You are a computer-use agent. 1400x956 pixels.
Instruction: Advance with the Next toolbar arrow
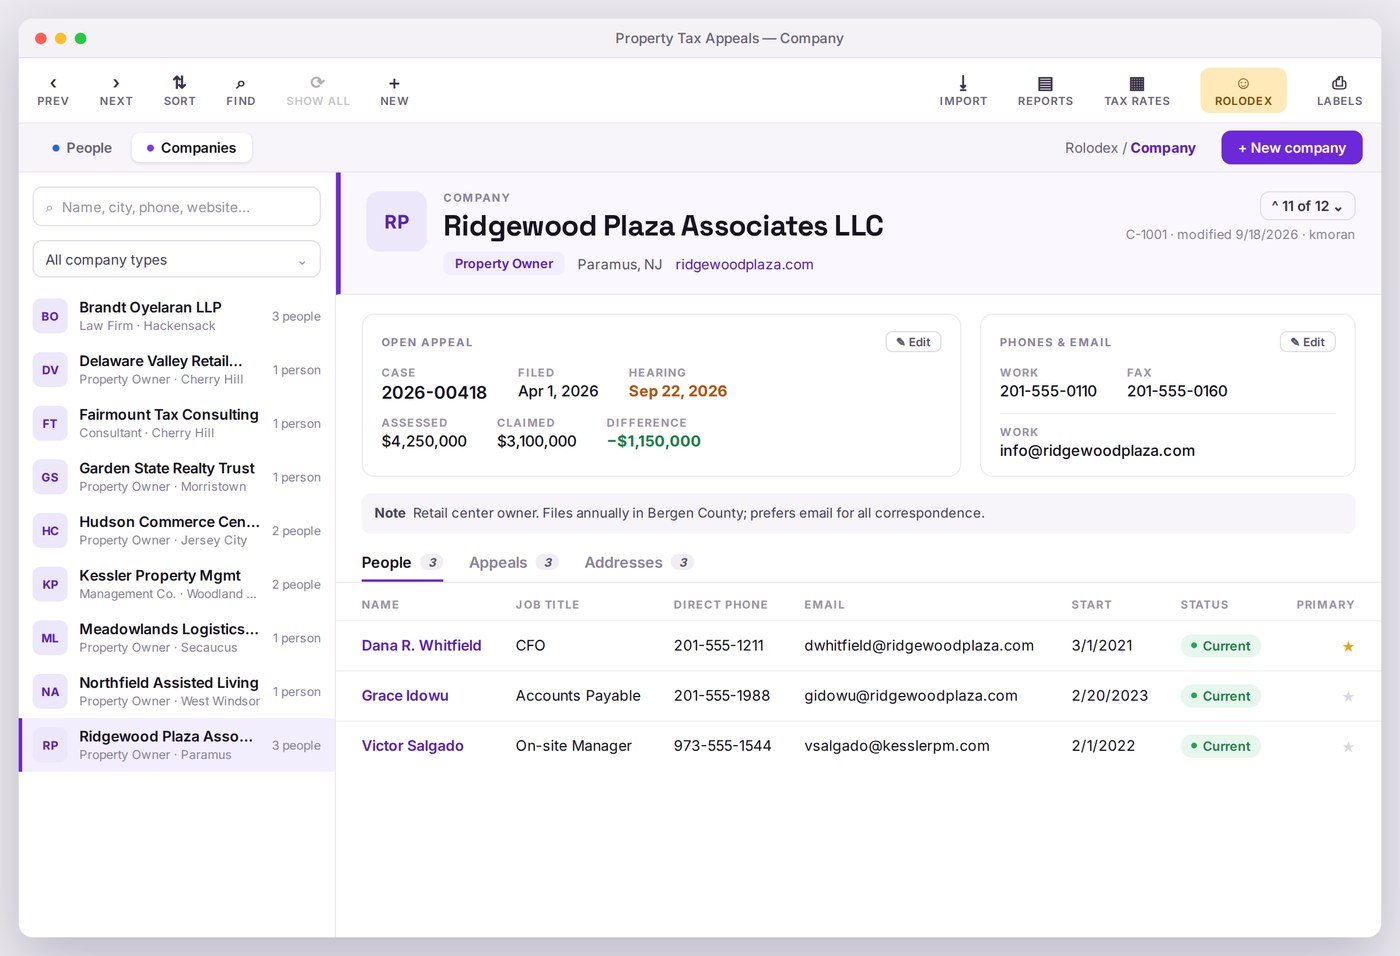[116, 90]
